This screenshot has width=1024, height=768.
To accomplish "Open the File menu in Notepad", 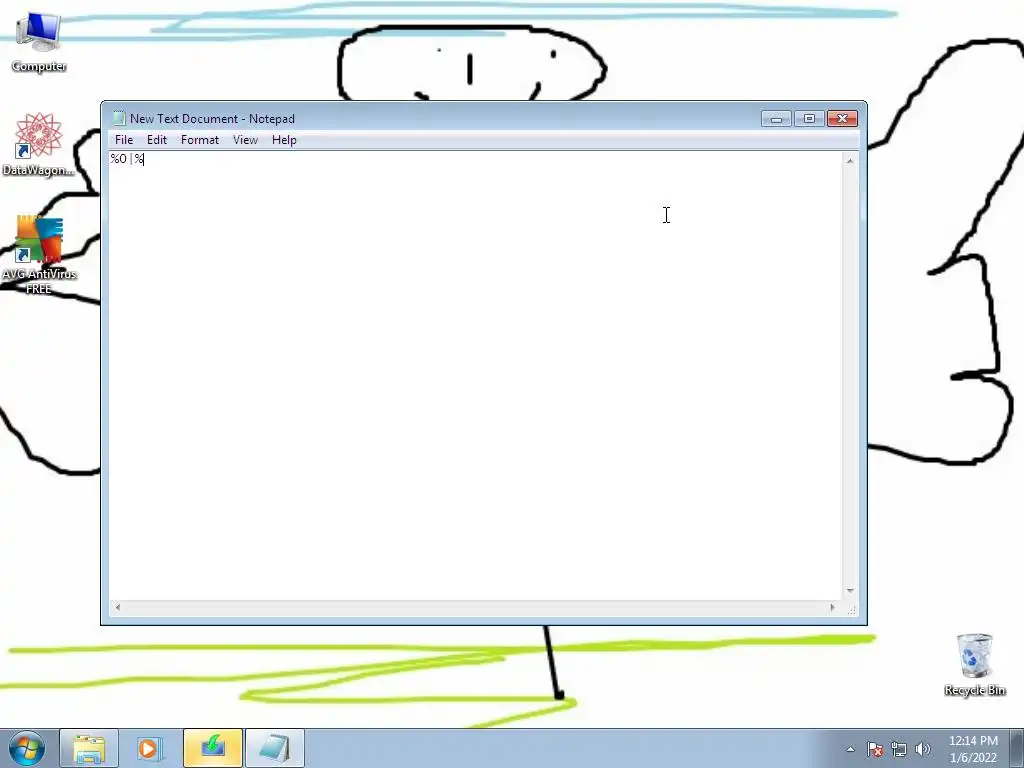I will (x=123, y=140).
